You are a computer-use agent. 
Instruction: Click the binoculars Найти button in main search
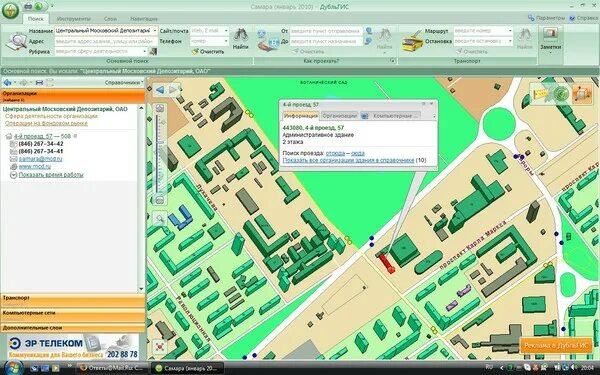coord(240,39)
